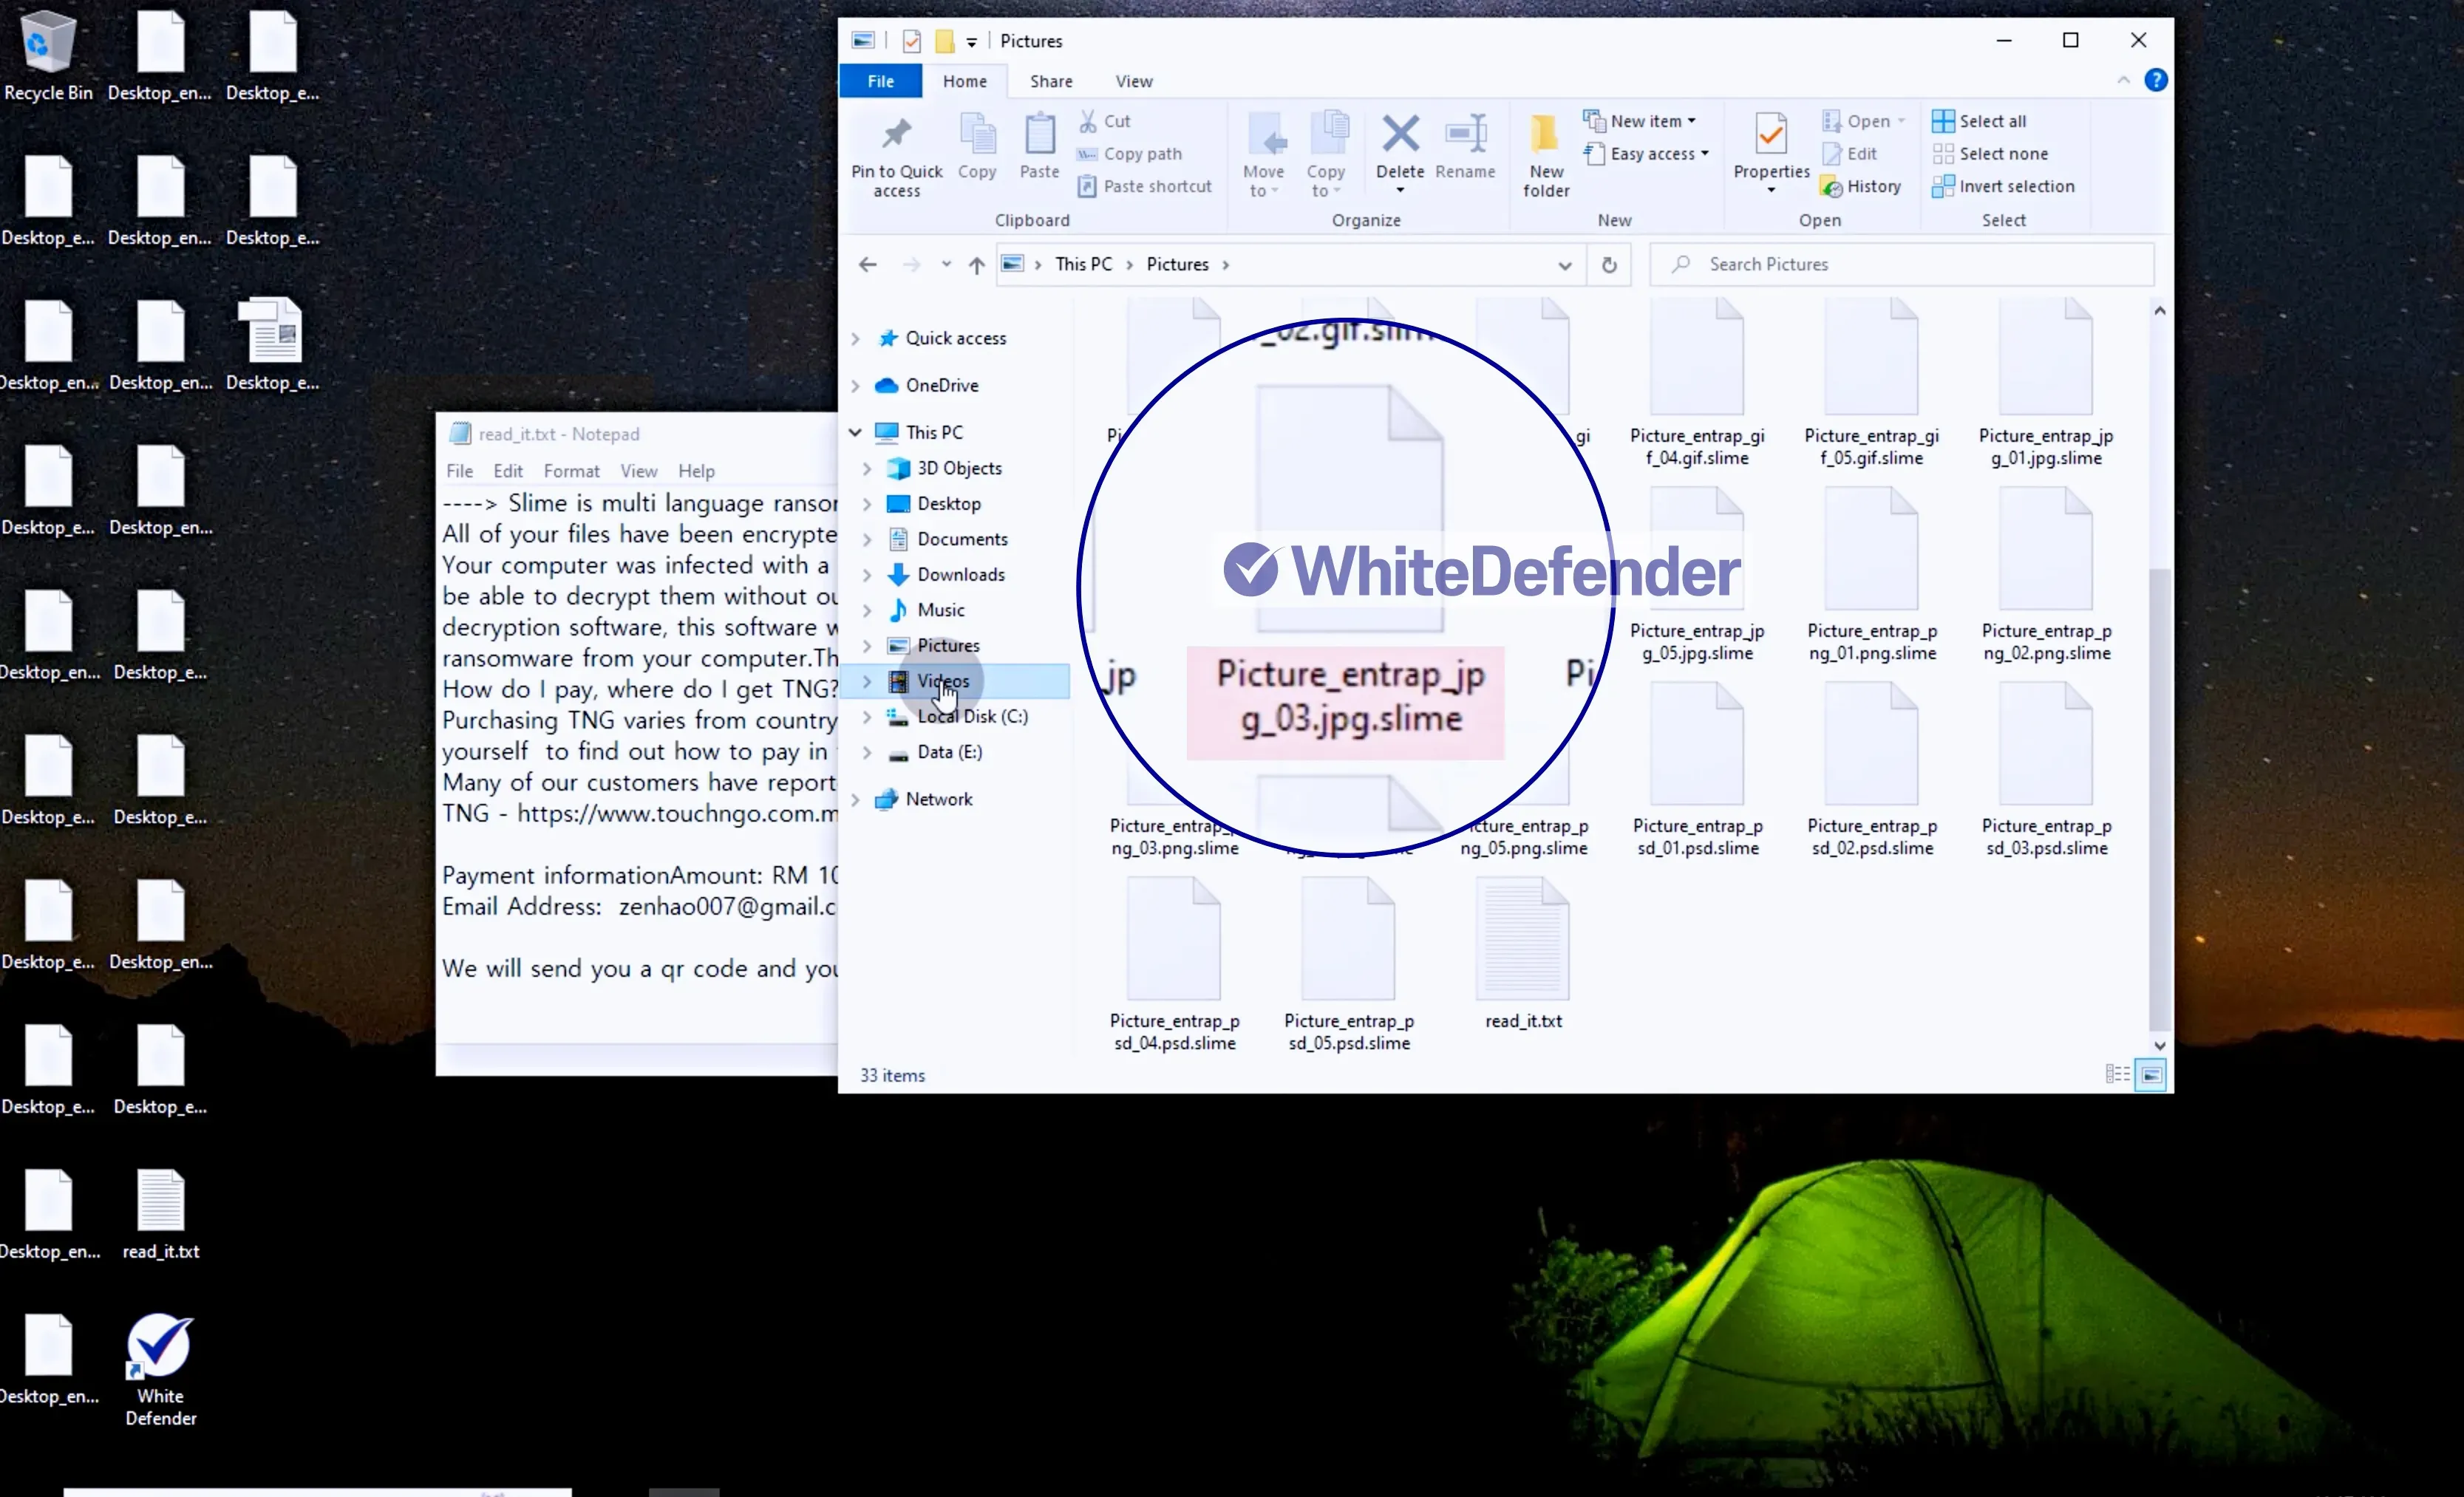The width and height of the screenshot is (2464, 1497).
Task: Open the File tab in Explorer
Action: coord(880,81)
